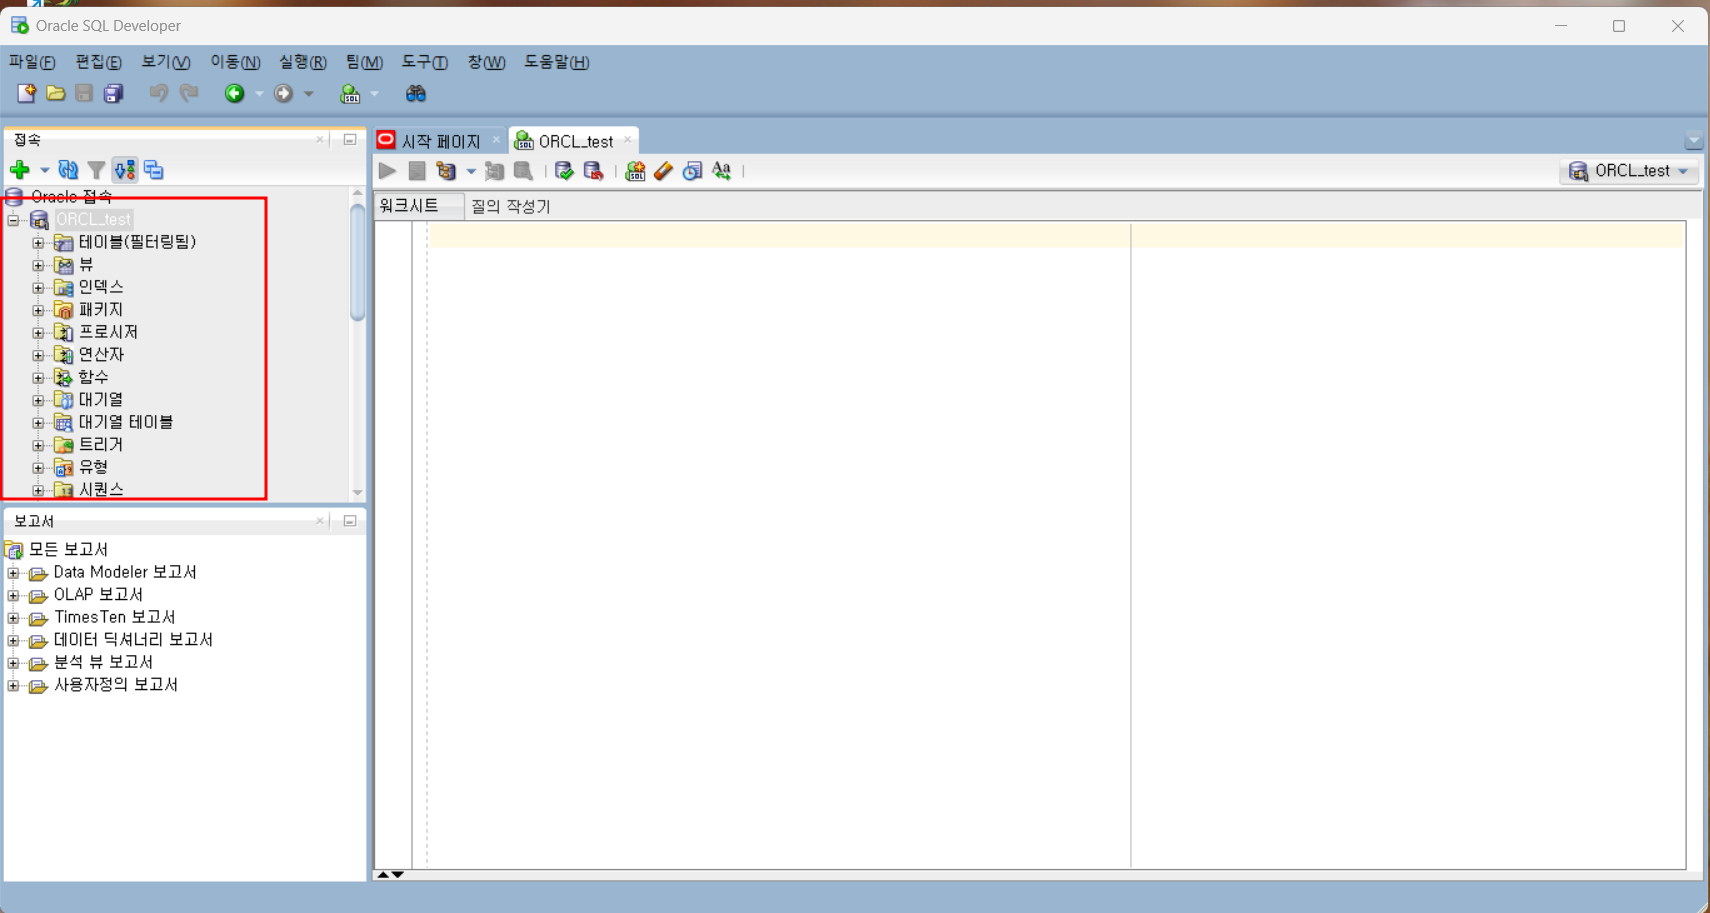Viewport: 1710px width, 913px height.
Task: Select the 함수 tree item
Action: click(93, 377)
